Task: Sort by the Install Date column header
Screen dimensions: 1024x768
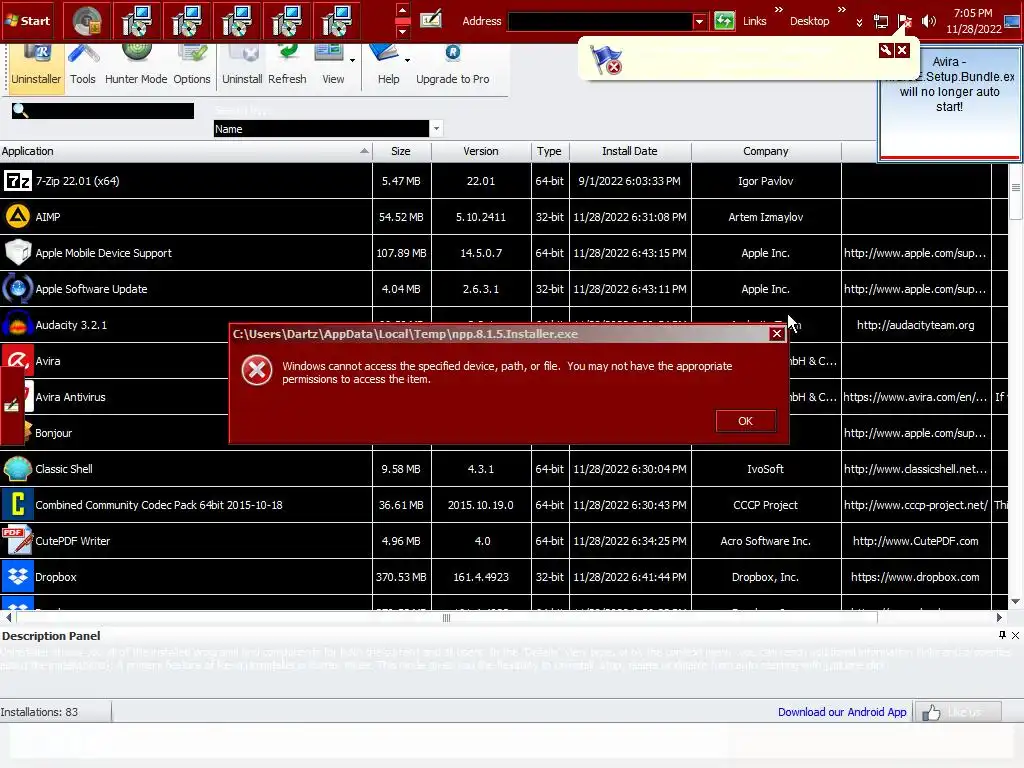Action: [630, 151]
